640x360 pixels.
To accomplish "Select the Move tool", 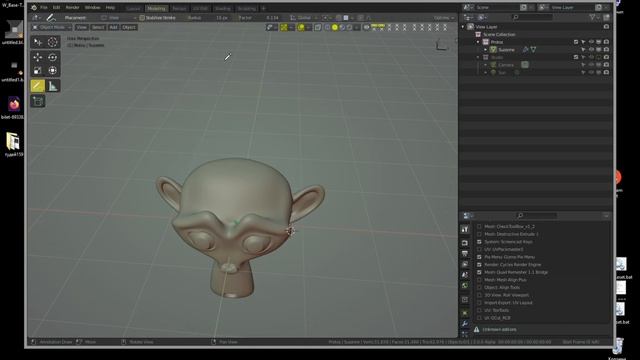I will tap(38, 58).
